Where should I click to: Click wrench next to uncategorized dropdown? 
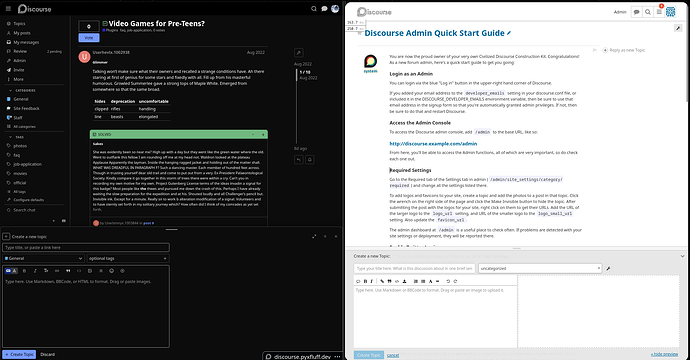608,268
